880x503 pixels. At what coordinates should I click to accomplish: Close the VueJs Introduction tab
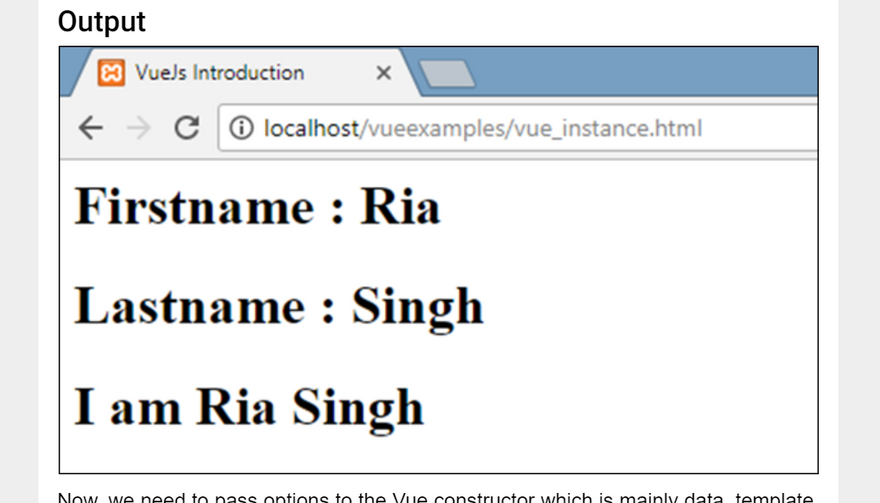(x=383, y=73)
